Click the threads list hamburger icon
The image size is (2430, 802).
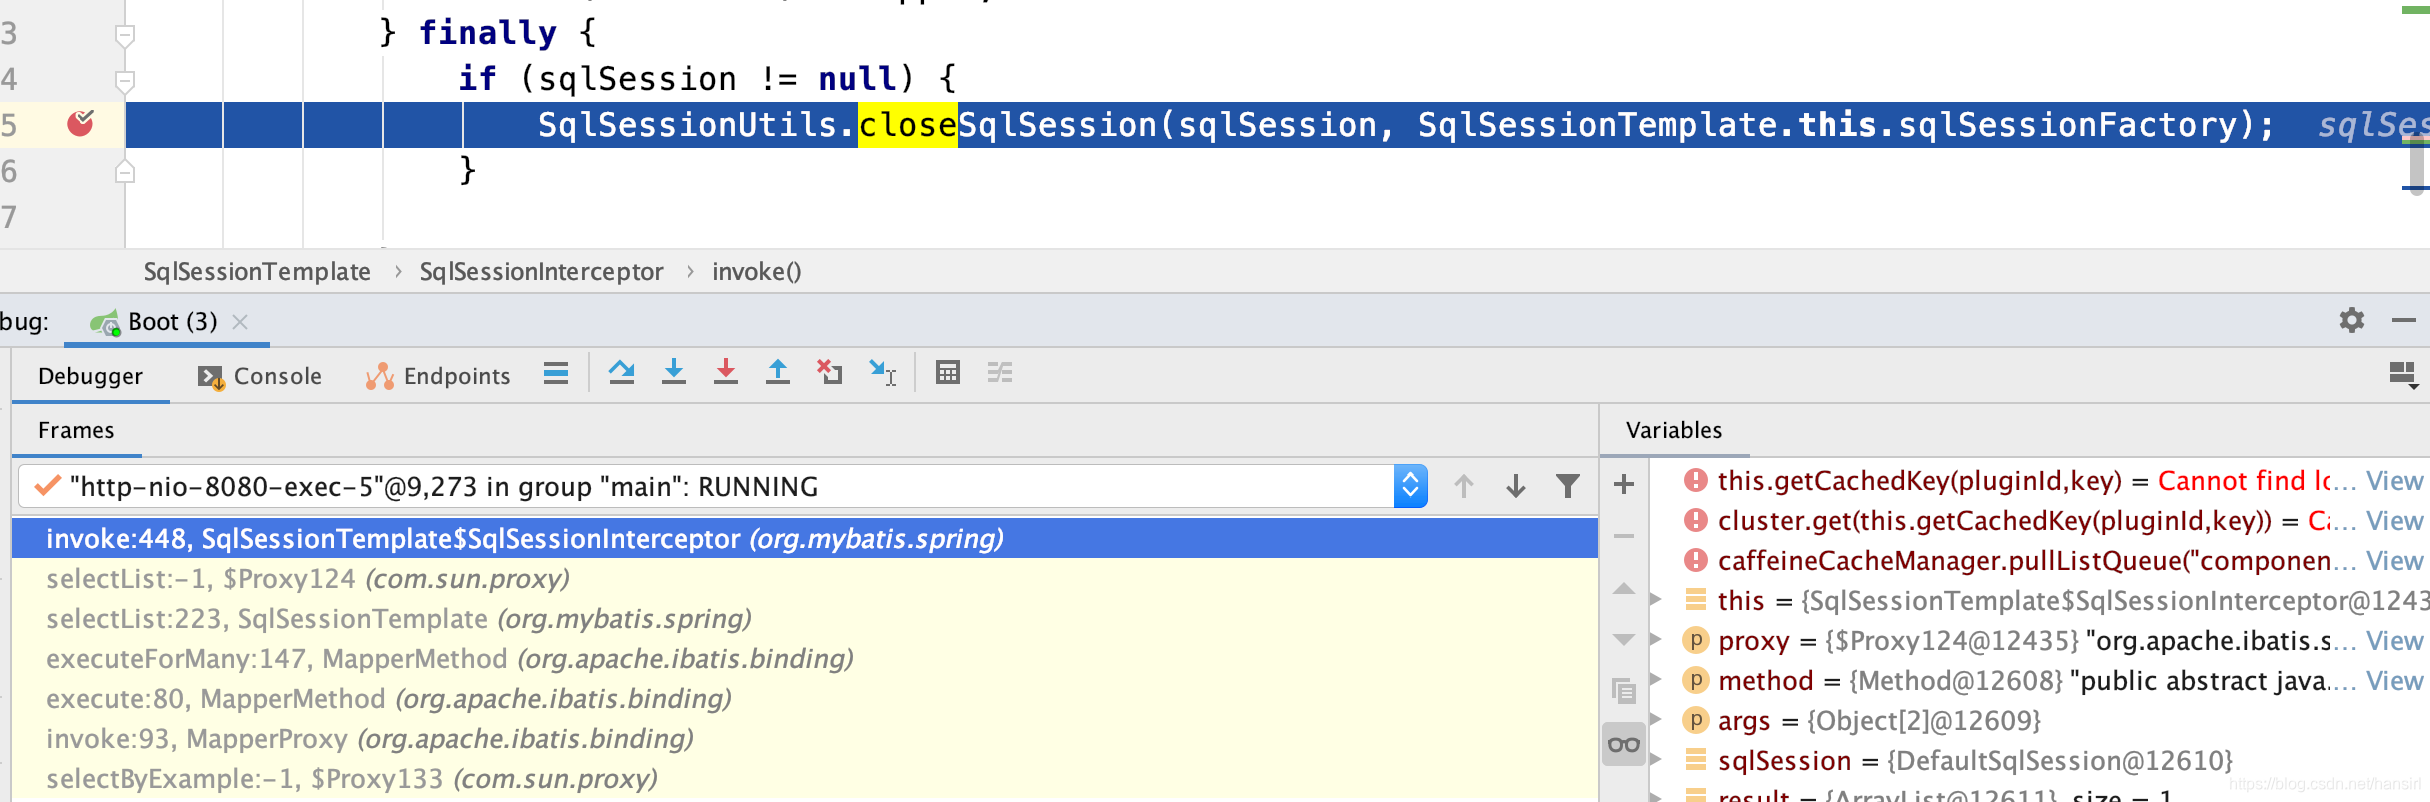pos(556,374)
